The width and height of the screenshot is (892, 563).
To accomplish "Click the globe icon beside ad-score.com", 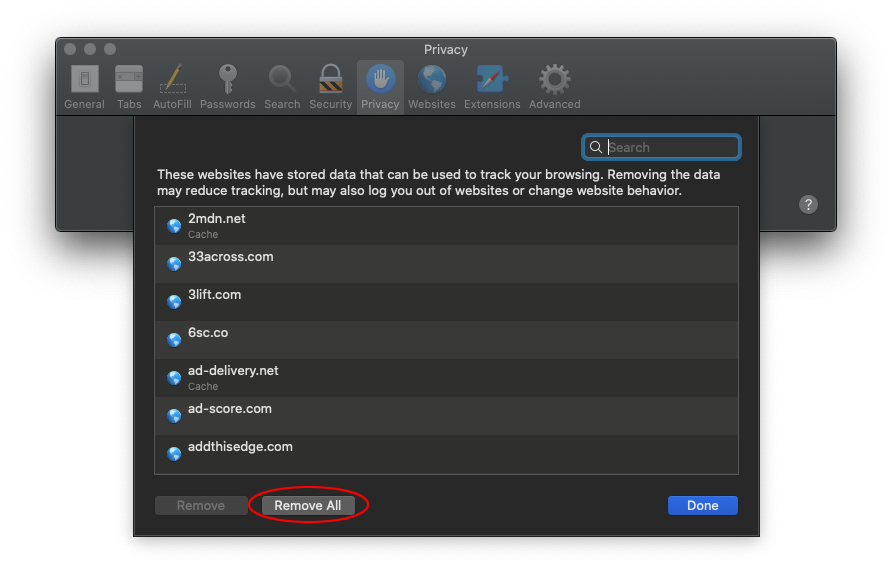I will [174, 416].
